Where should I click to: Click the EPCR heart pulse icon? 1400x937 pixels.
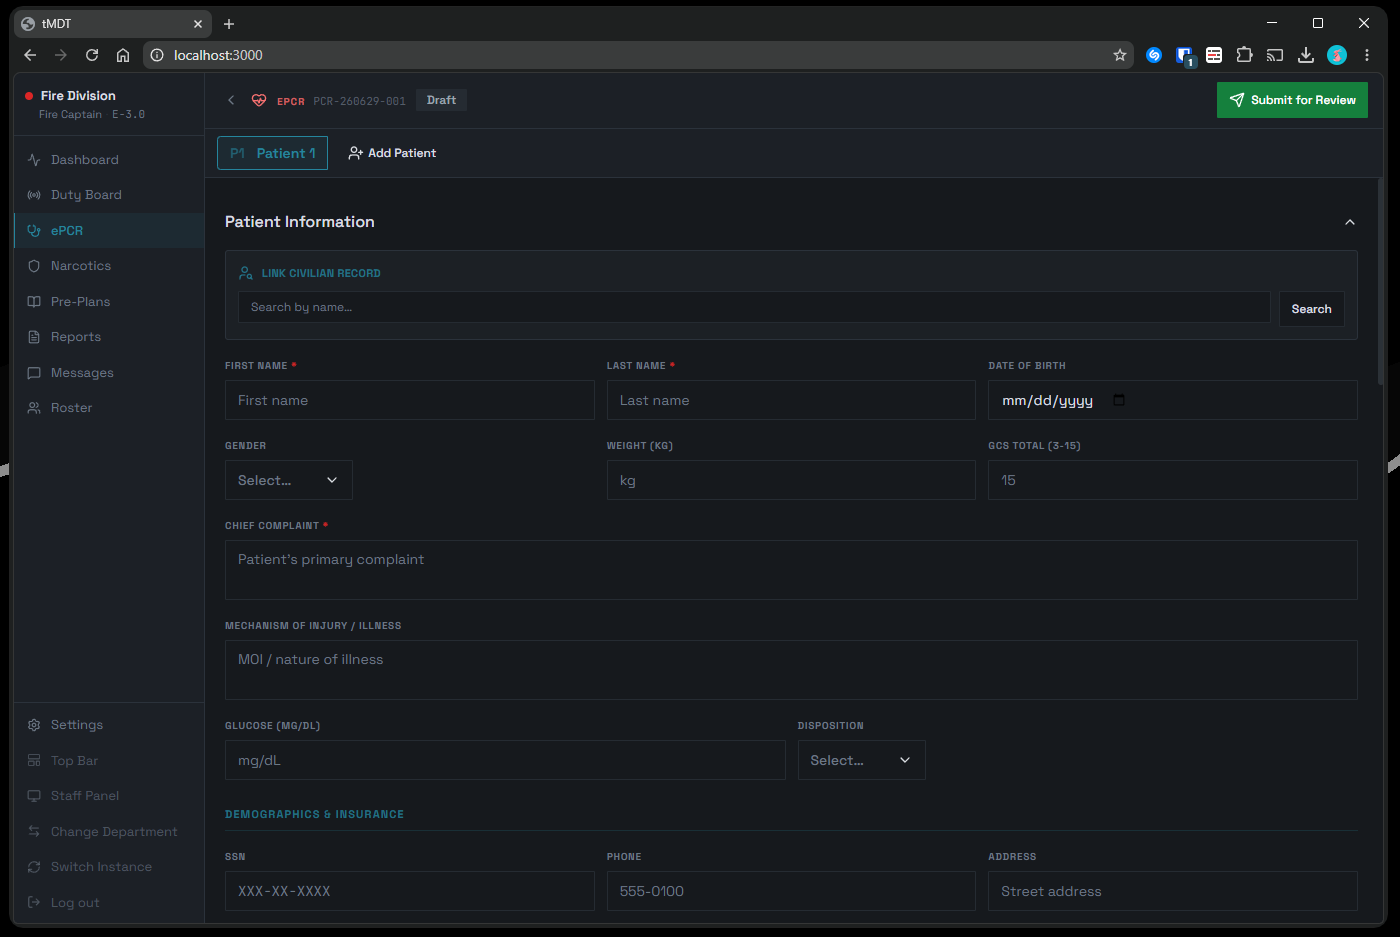[x=259, y=100]
